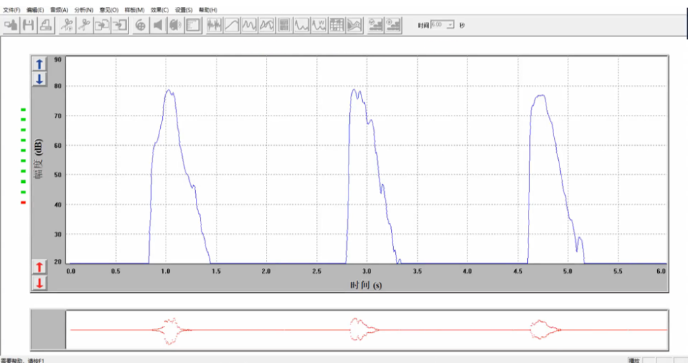
Task: Click the amplitude curve display icon
Action: point(232,25)
